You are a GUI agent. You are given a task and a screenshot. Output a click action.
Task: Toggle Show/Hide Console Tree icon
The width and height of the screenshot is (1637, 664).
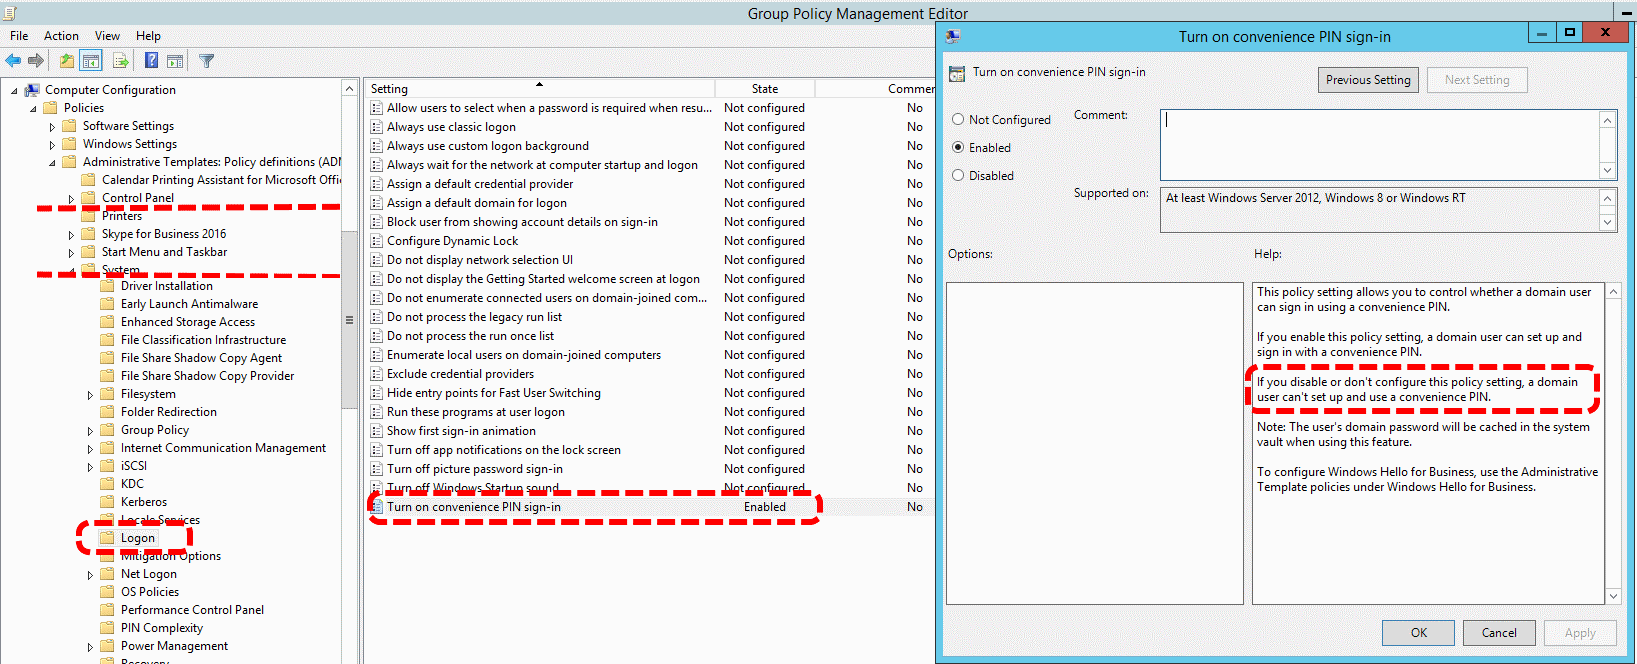coord(91,61)
